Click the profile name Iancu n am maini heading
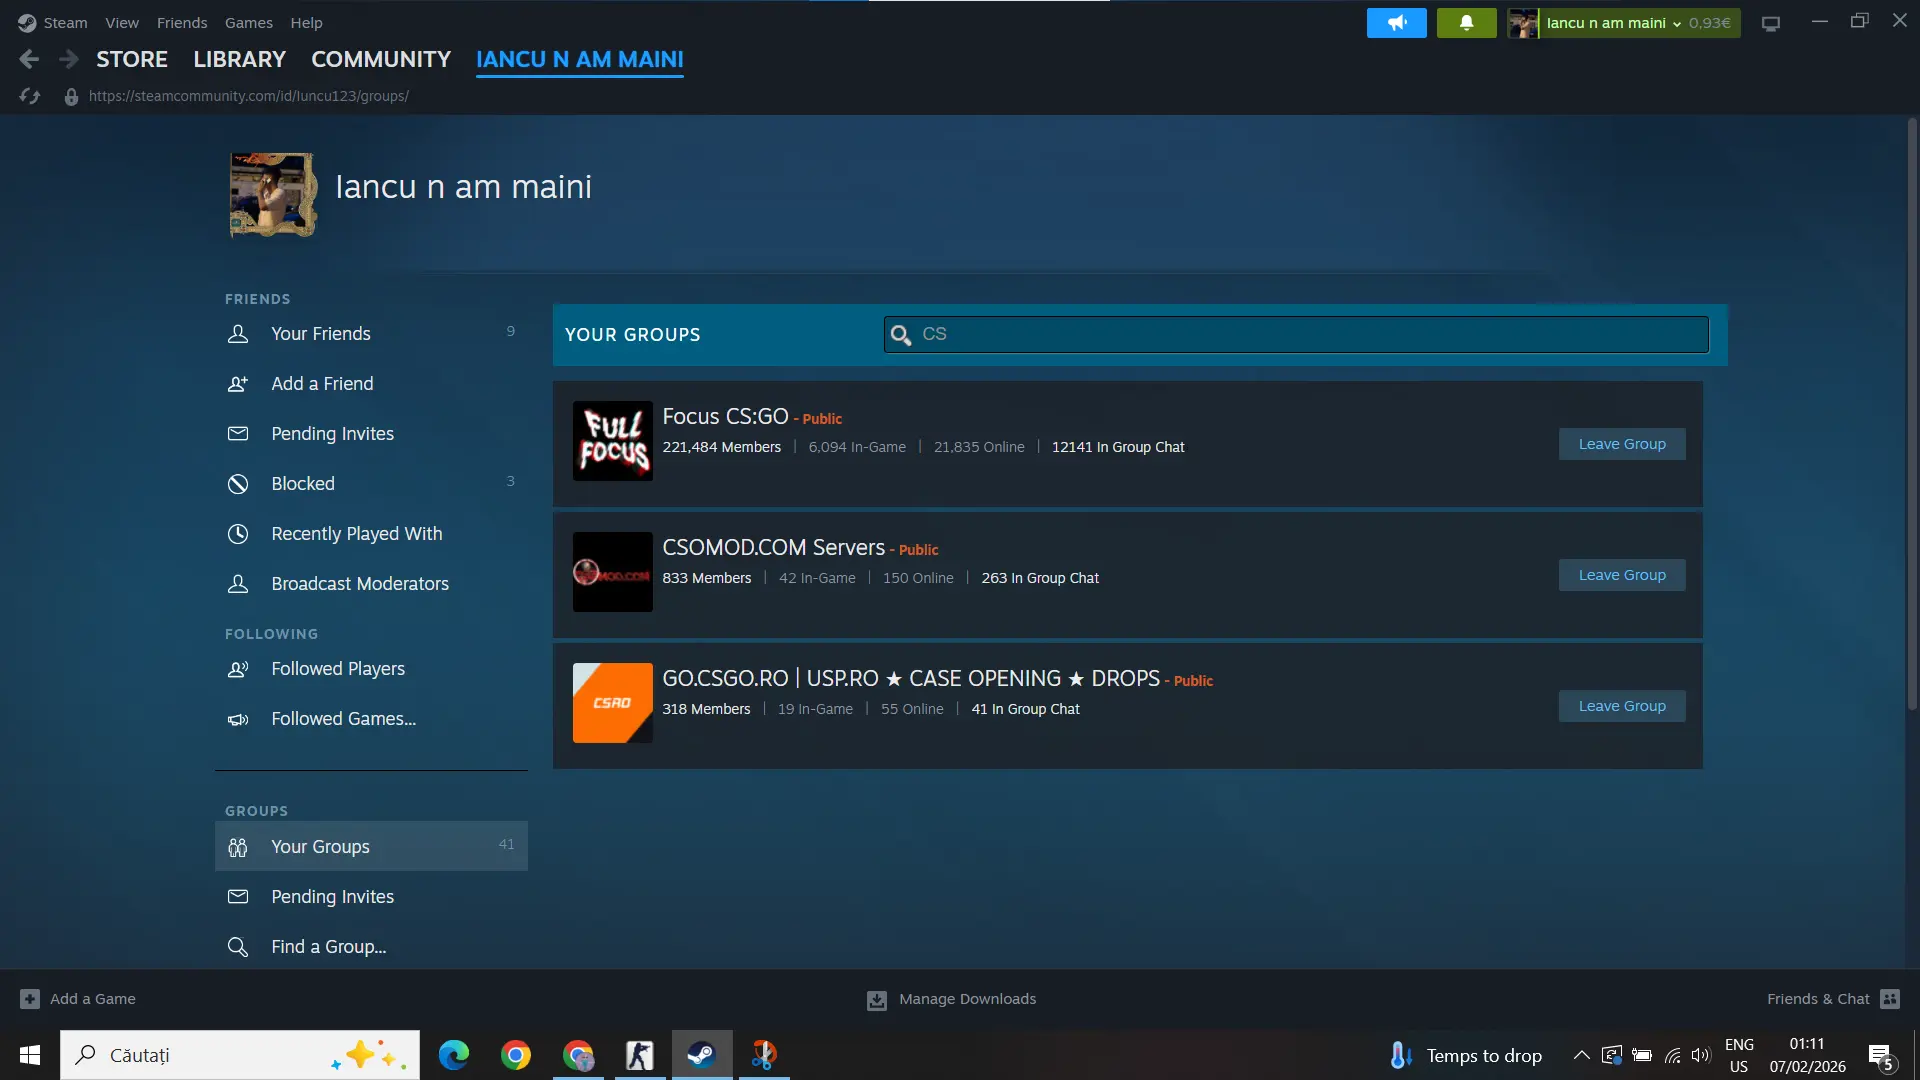The image size is (1920, 1080). (x=463, y=187)
